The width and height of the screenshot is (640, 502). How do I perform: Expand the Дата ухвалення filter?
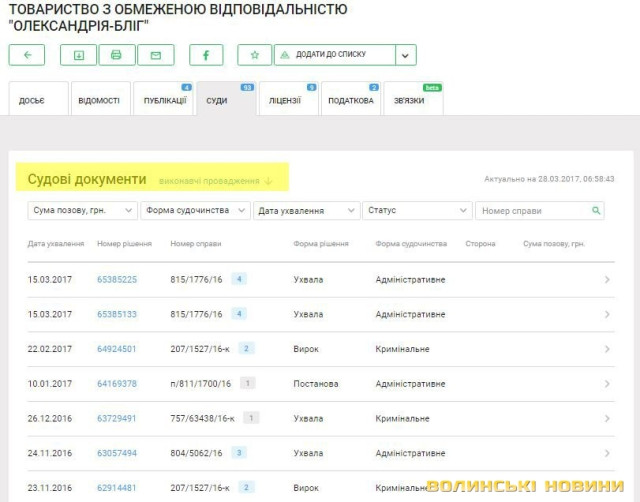307,211
